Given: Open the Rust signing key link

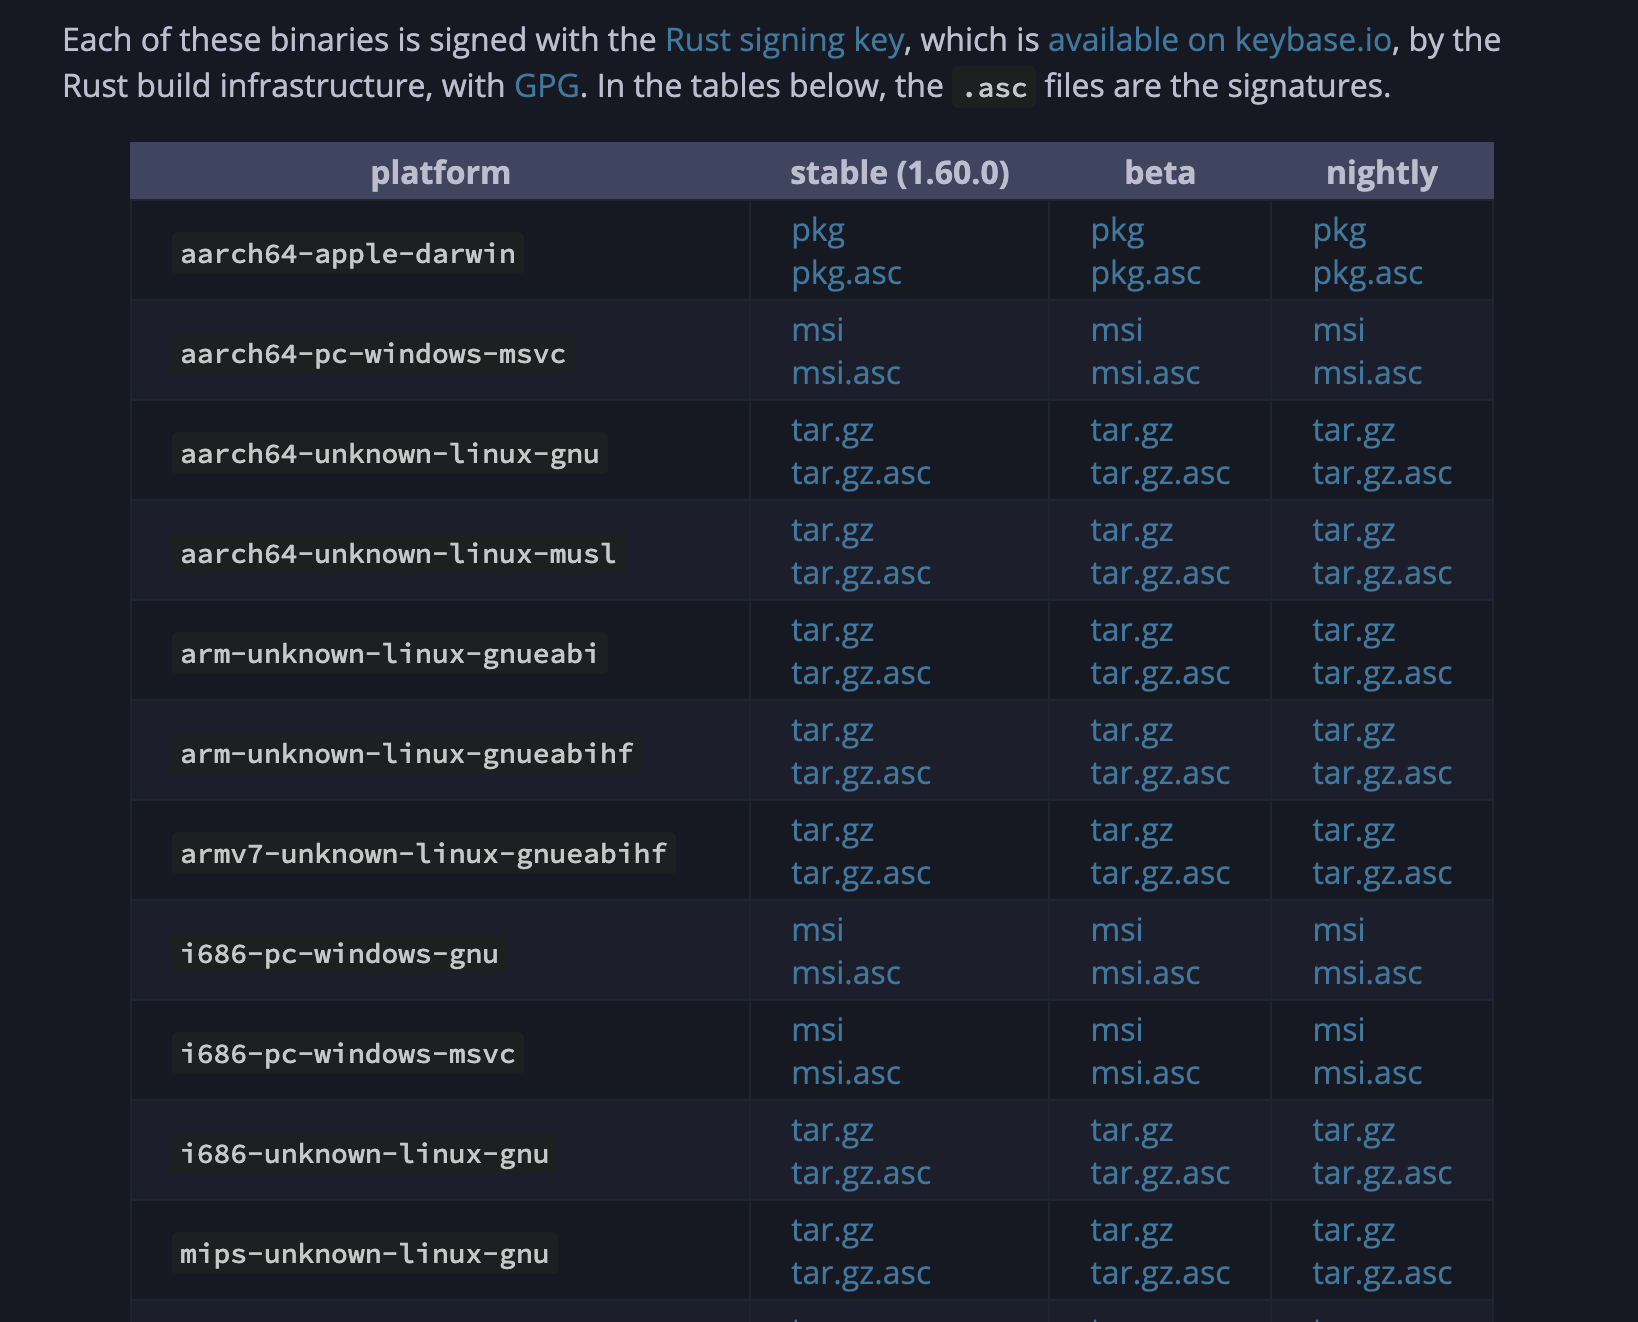Looking at the screenshot, I should [x=784, y=40].
